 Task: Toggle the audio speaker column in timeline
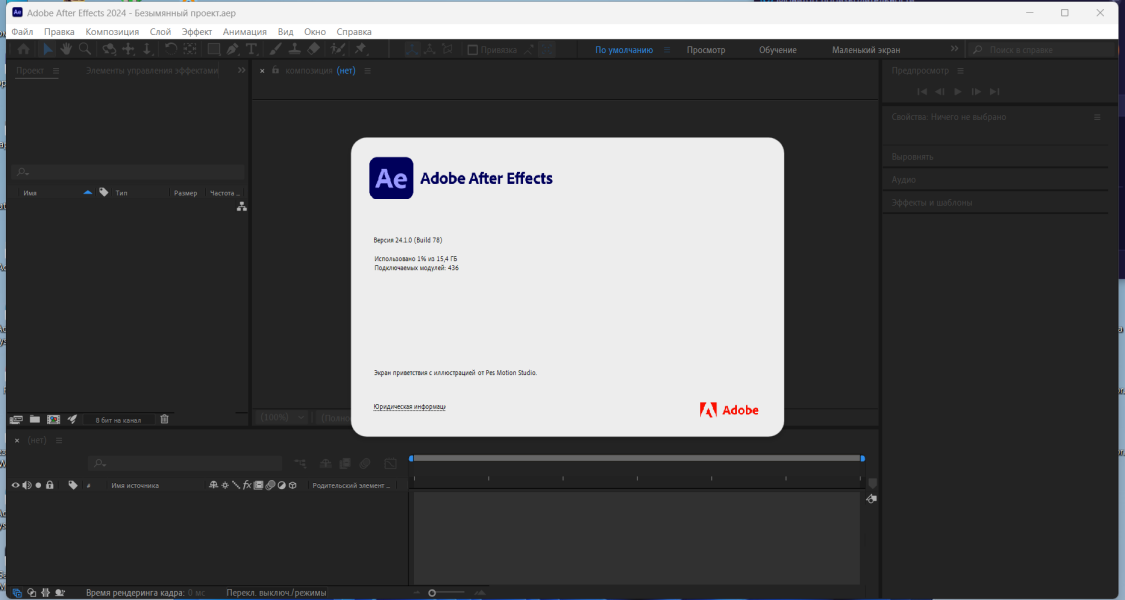[27, 485]
